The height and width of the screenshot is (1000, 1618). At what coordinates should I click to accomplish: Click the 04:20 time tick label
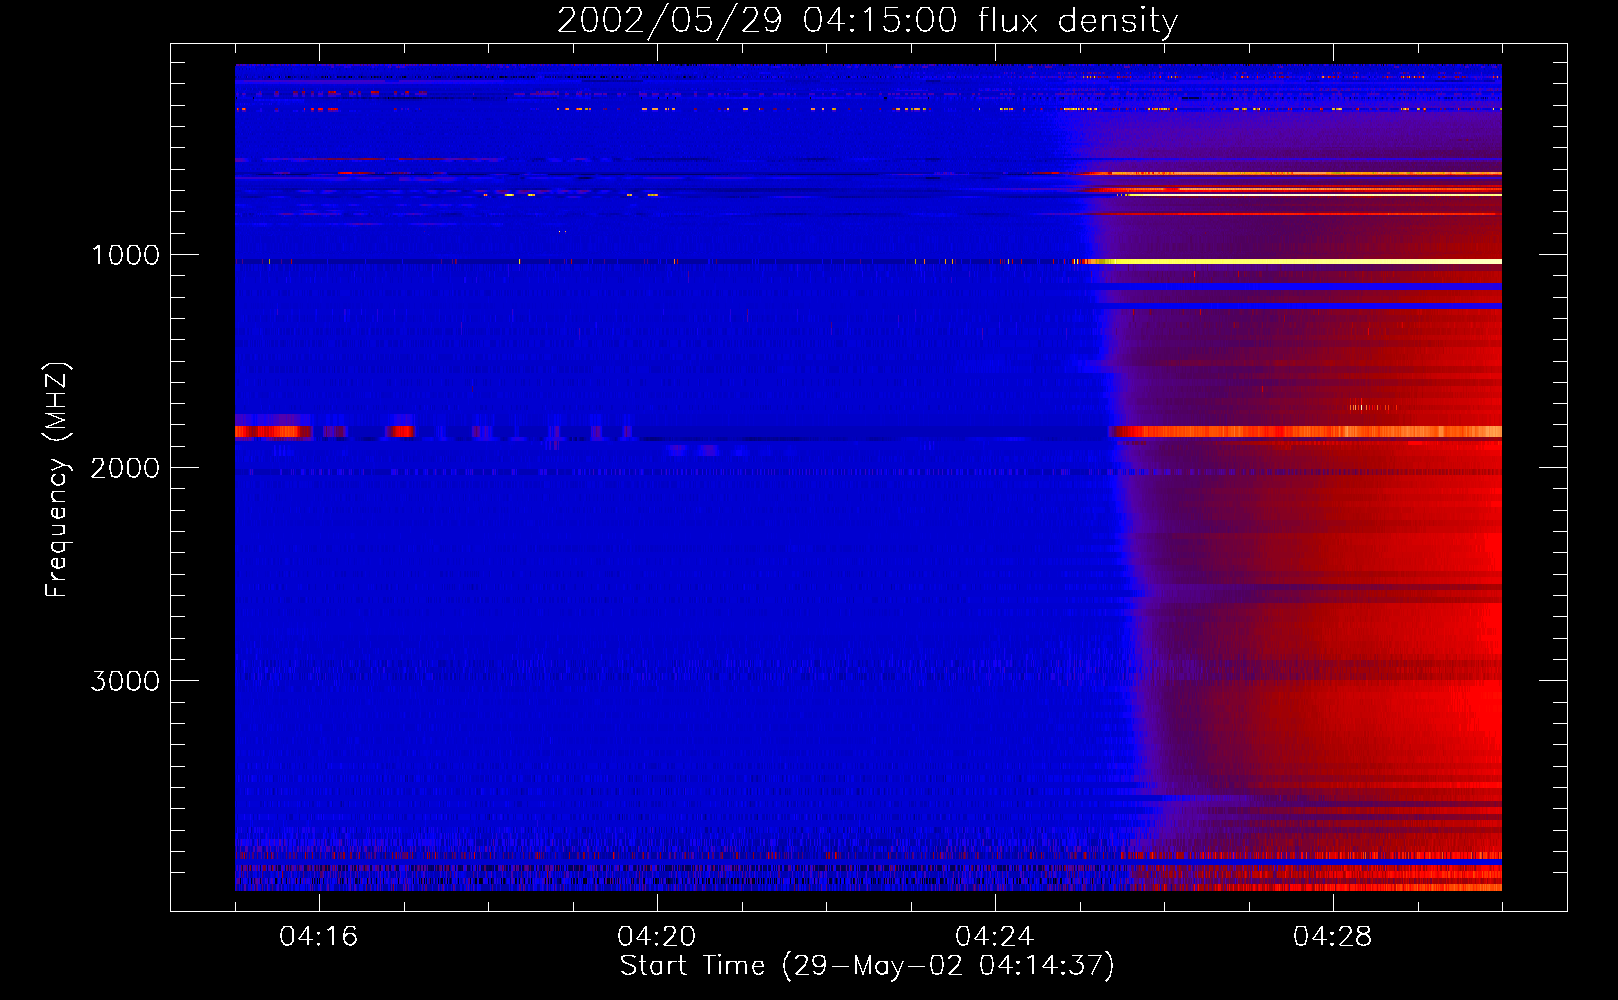[x=657, y=936]
